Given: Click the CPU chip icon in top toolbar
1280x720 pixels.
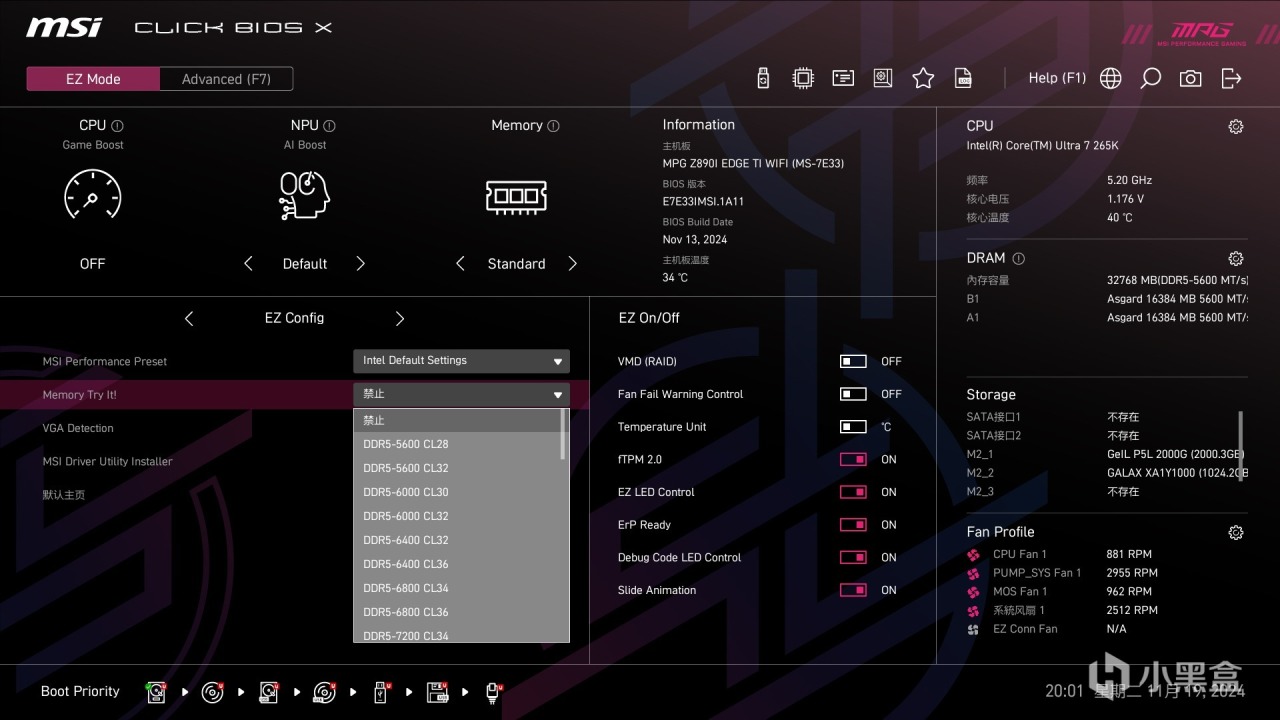Looking at the screenshot, I should click(802, 78).
